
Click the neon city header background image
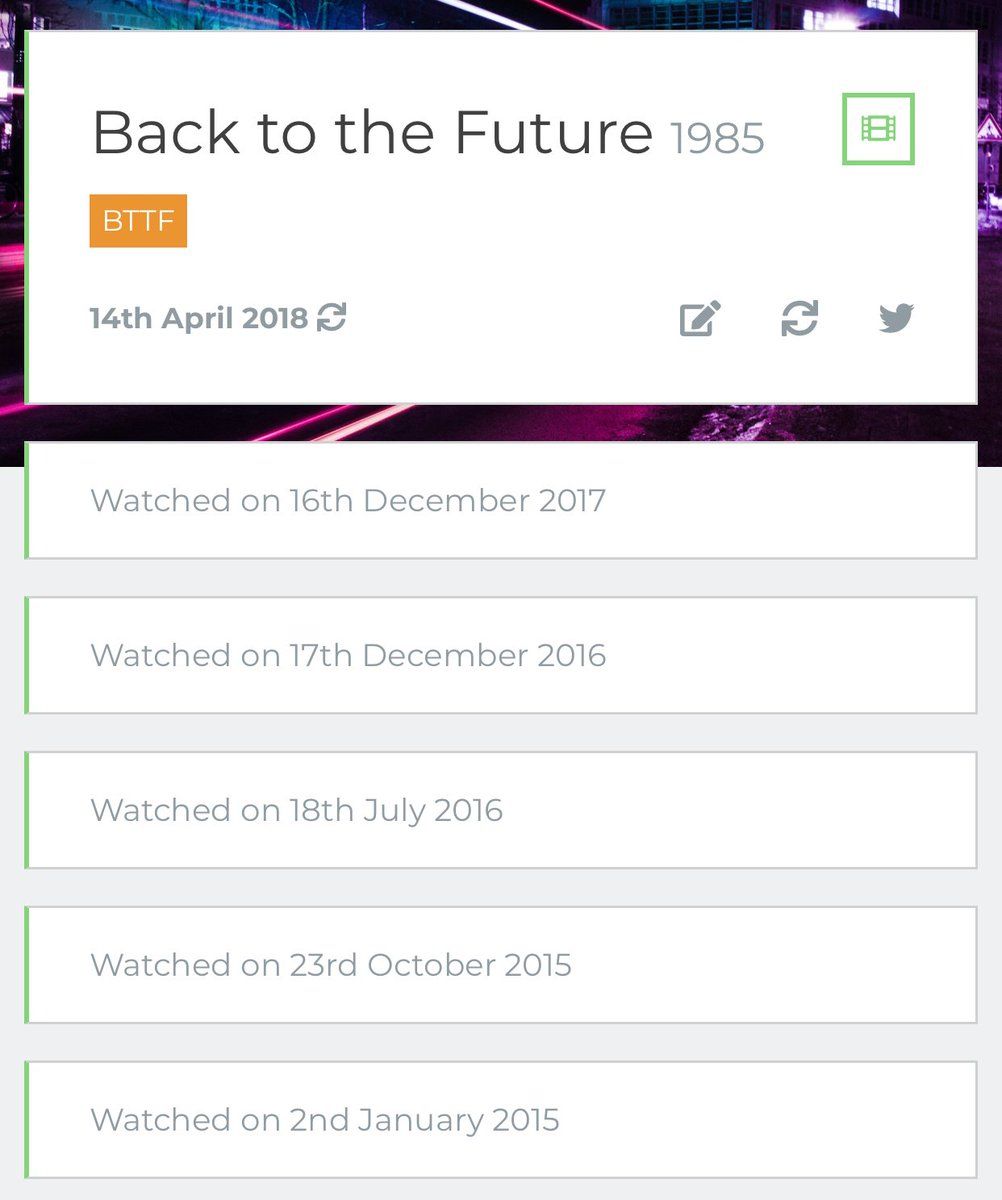pos(500,14)
